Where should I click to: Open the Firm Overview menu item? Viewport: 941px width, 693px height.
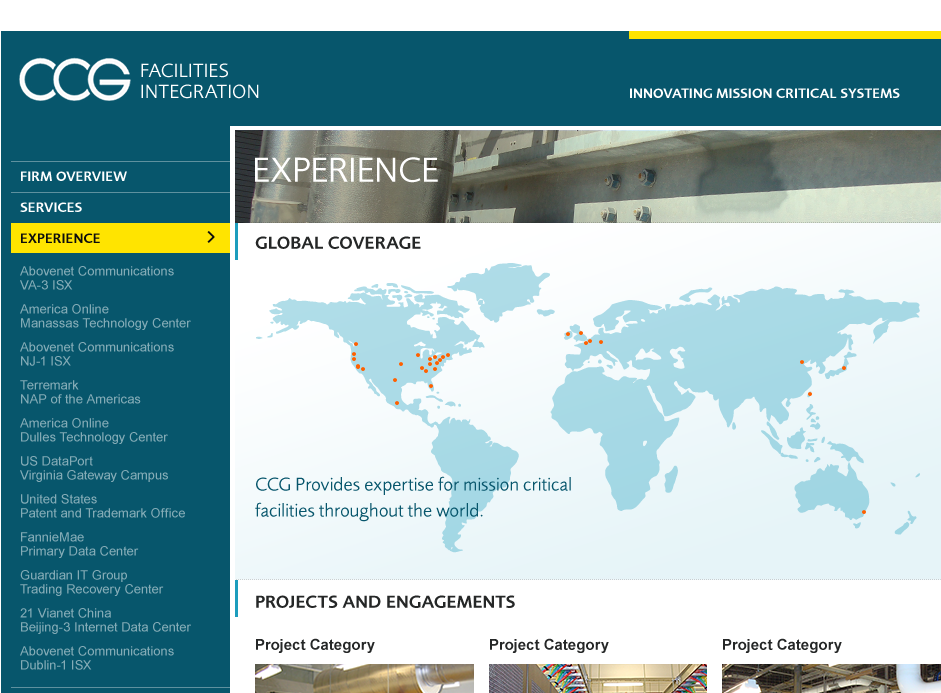tap(74, 177)
